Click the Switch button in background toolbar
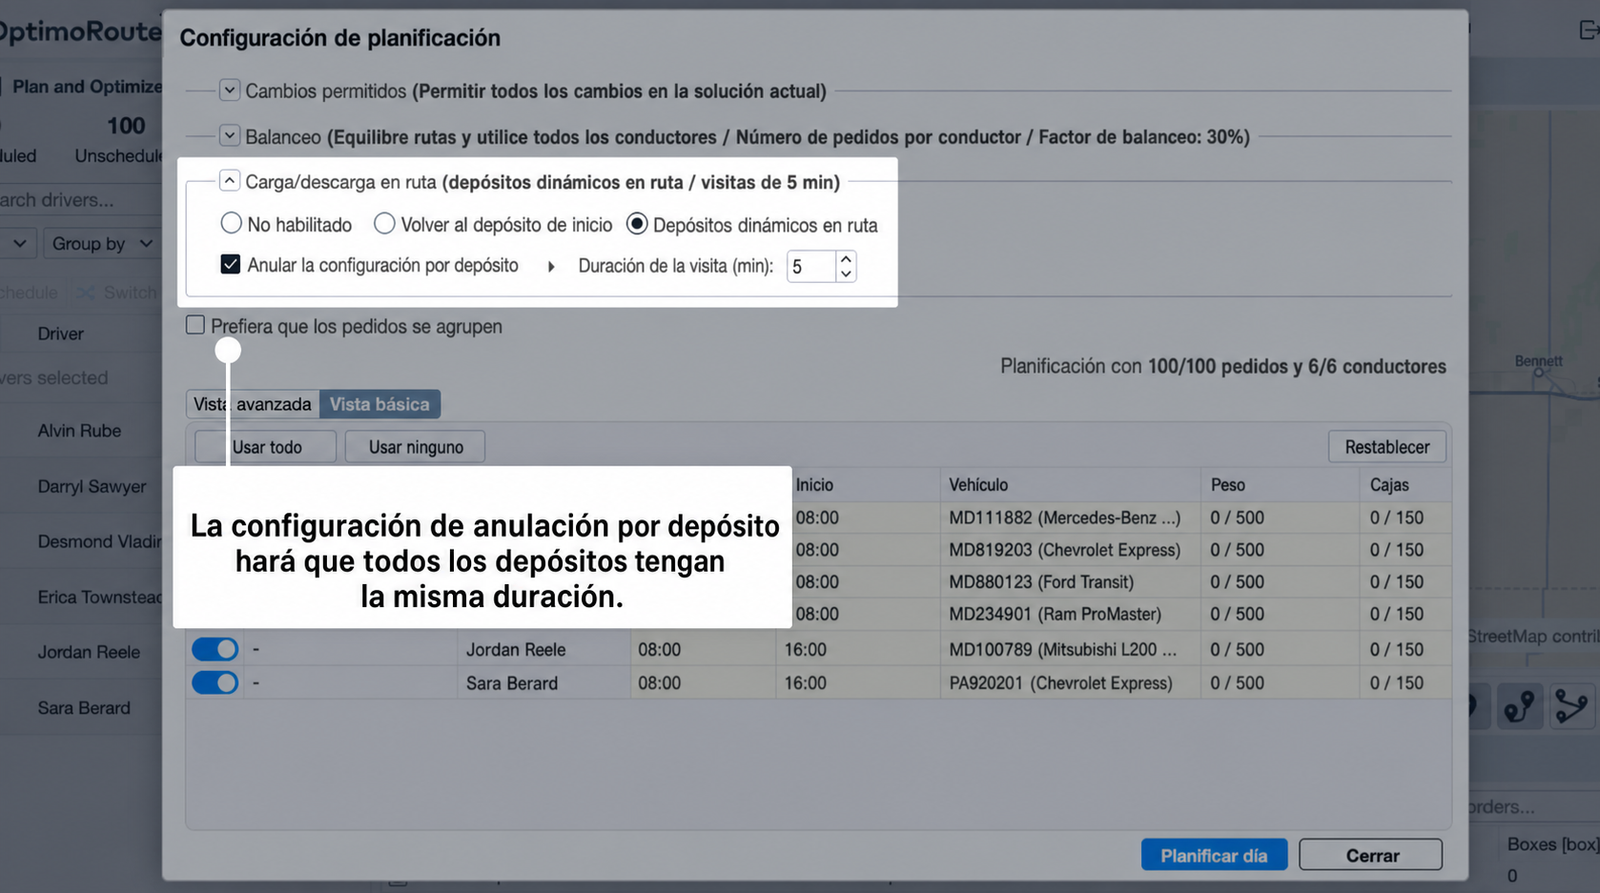Image resolution: width=1600 pixels, height=893 pixels. tap(118, 292)
